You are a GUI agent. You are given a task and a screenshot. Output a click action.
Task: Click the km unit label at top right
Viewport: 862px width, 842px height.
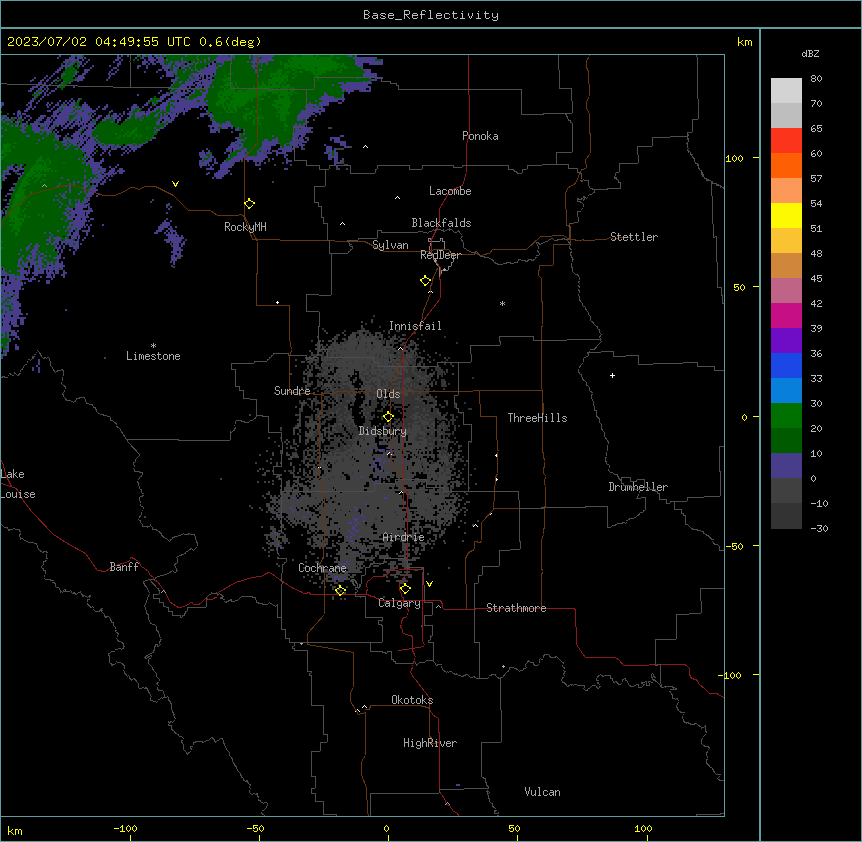coord(745,42)
